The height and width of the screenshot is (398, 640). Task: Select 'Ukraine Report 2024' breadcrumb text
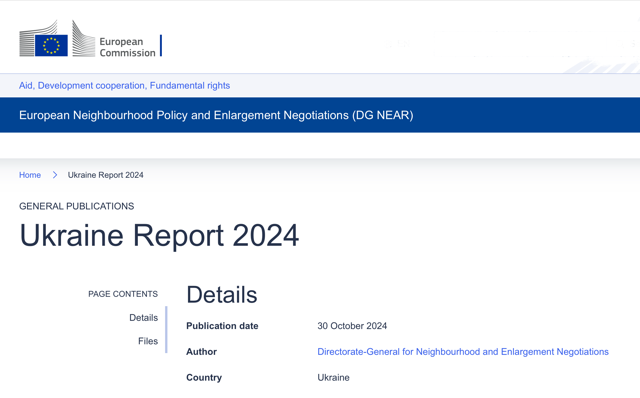105,175
